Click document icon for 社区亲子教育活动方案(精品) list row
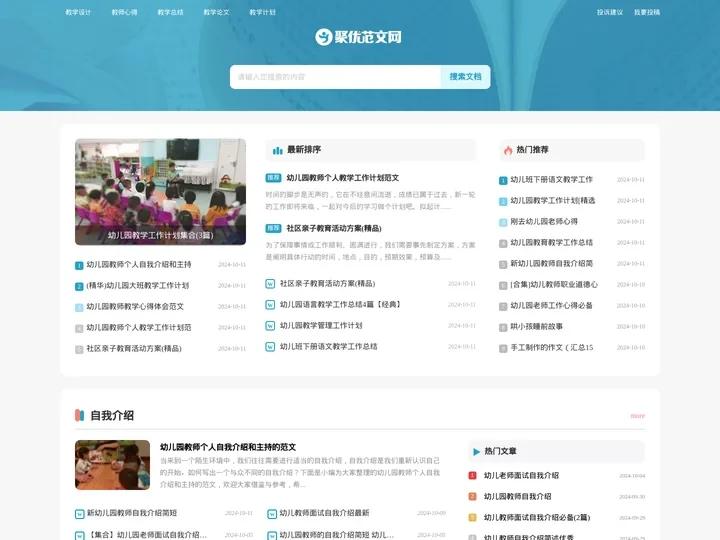The height and width of the screenshot is (540, 720). (x=270, y=284)
